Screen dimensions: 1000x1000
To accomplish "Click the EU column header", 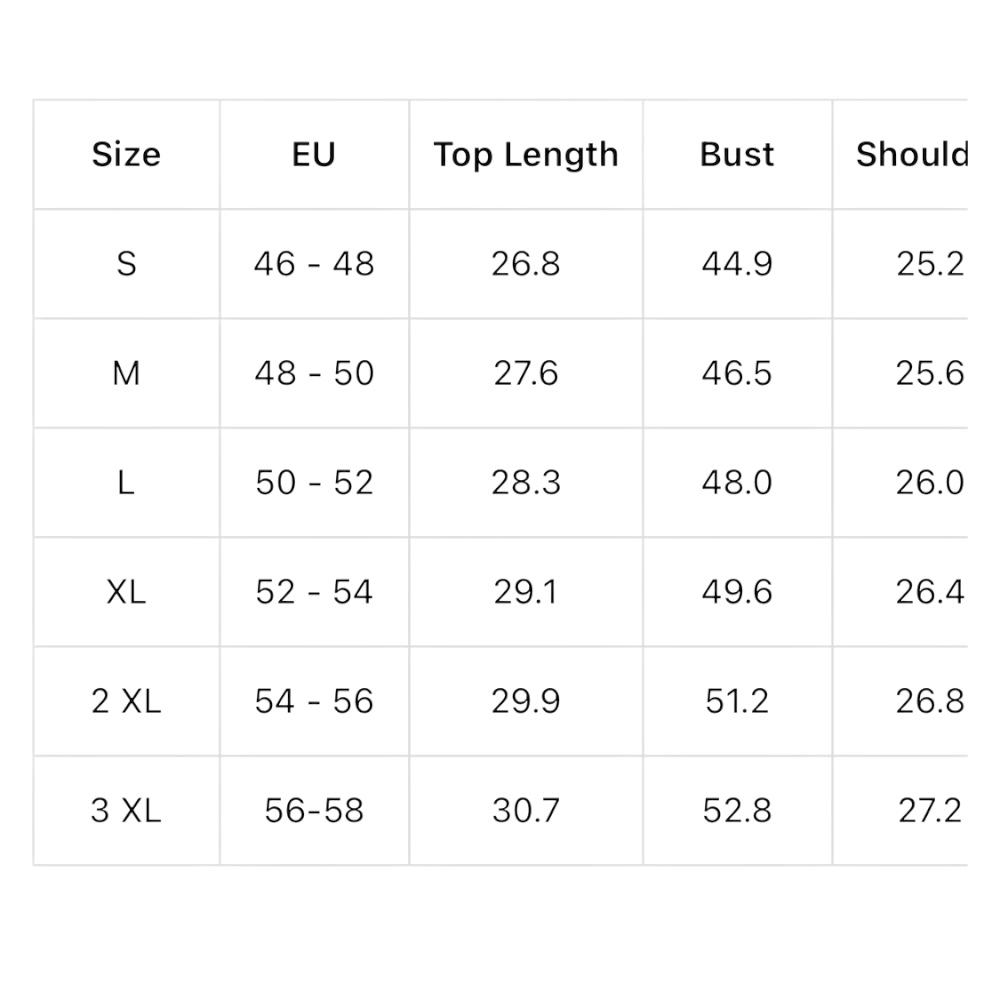I will (314, 154).
